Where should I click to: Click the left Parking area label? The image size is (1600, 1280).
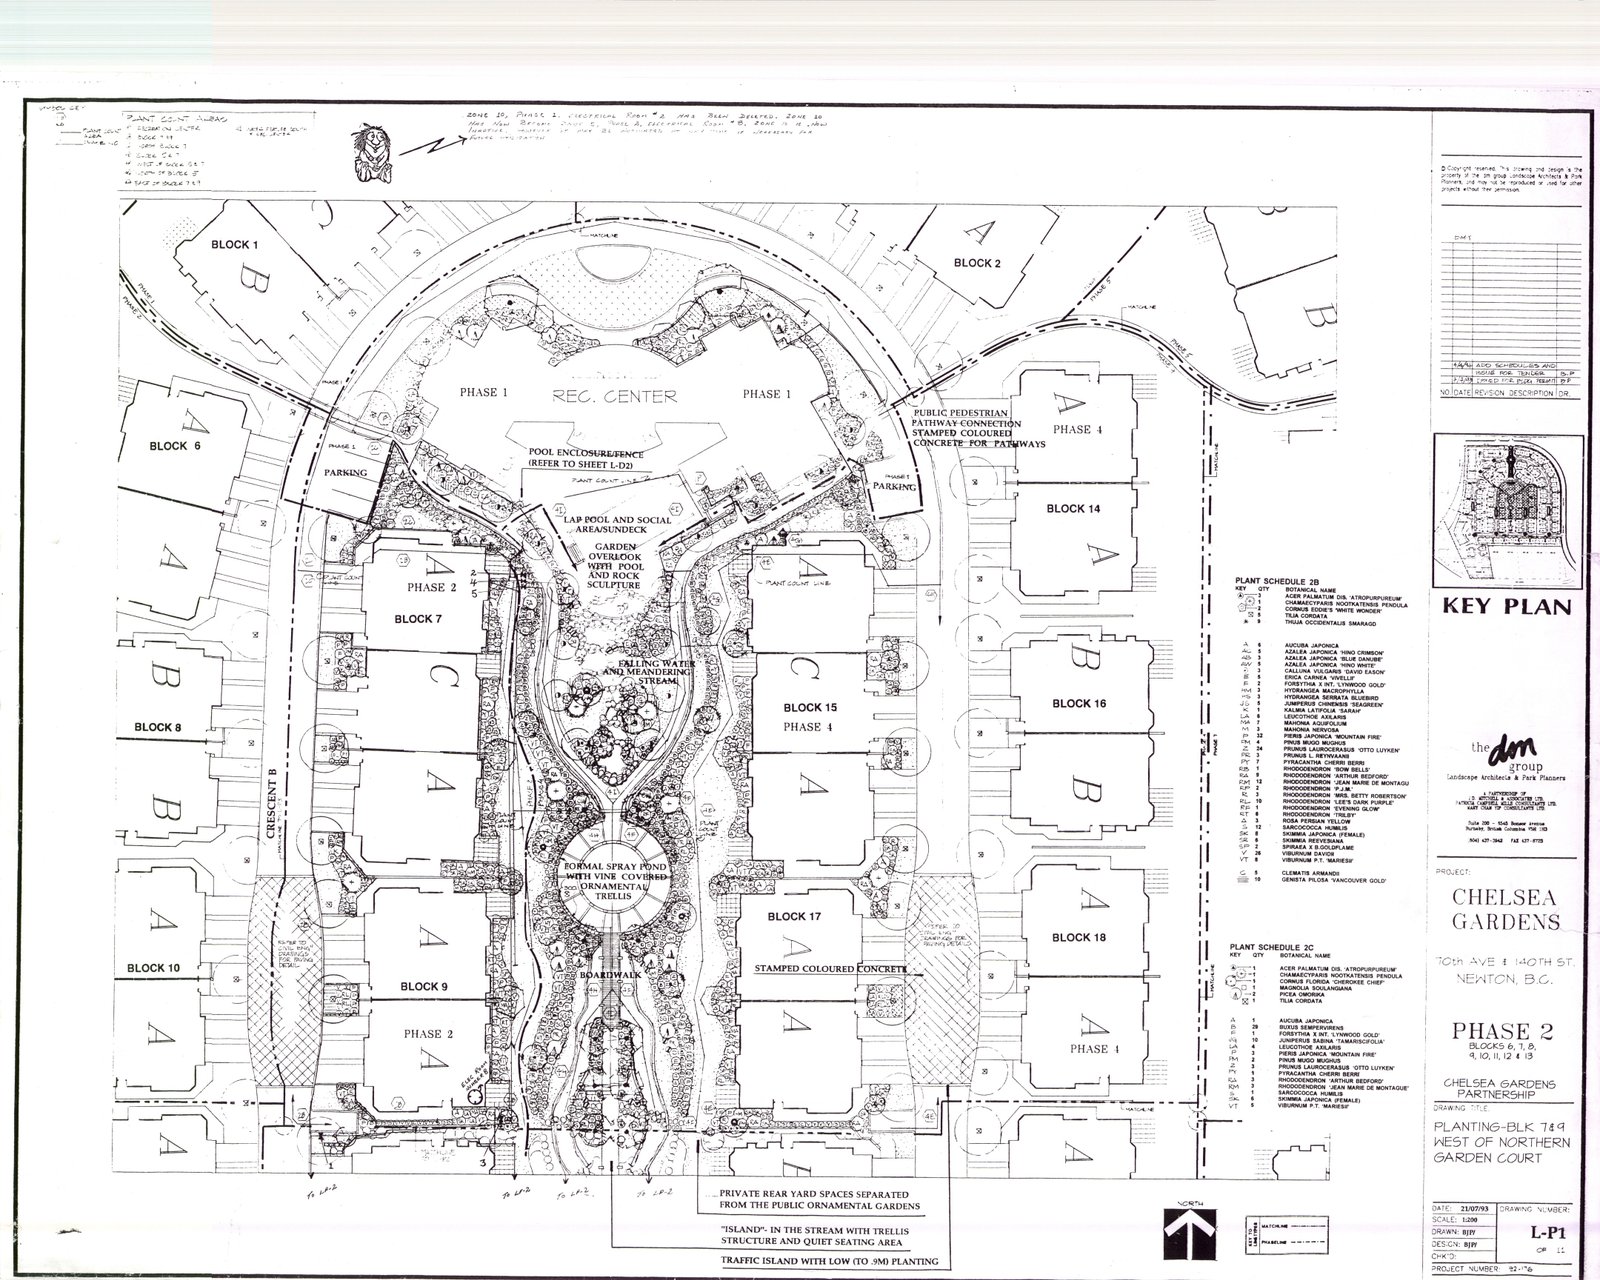pos(345,472)
